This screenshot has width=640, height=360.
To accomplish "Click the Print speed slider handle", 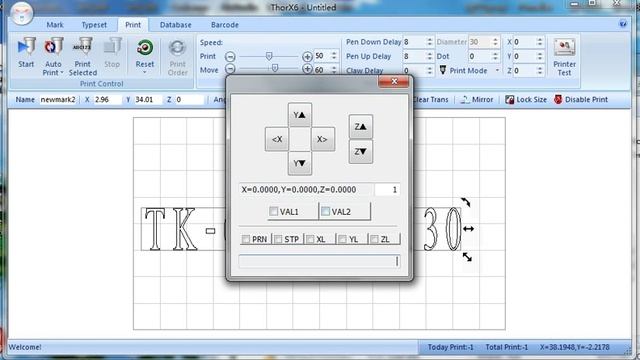I will (269, 56).
